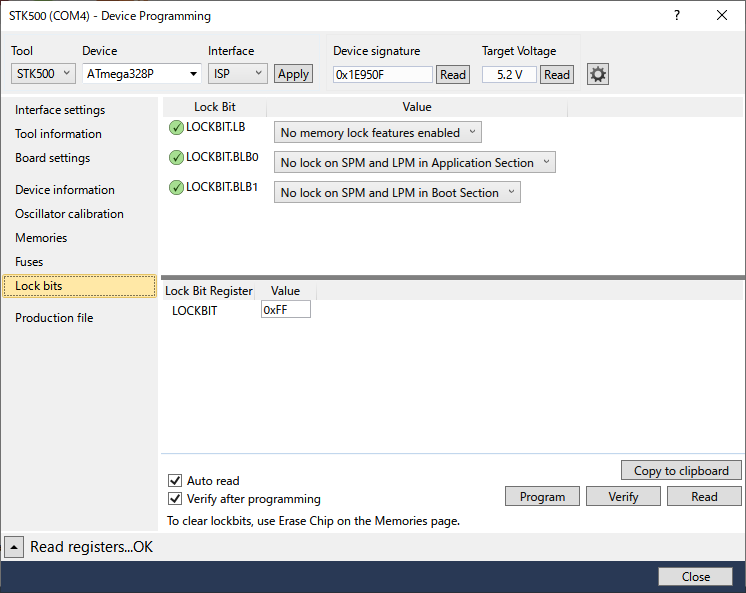Open the LOCKBIT.BLB1 value dropdown

397,192
